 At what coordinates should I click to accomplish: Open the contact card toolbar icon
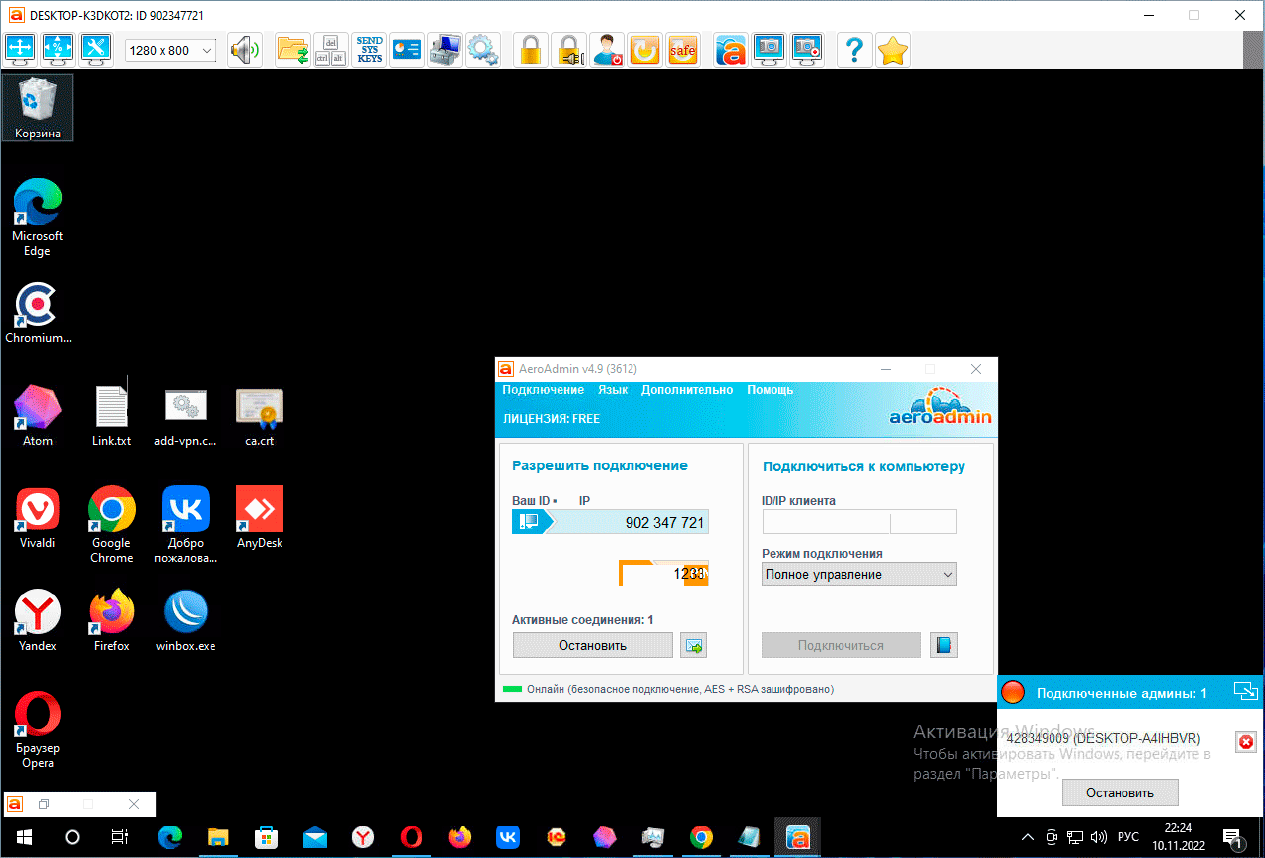(x=407, y=50)
